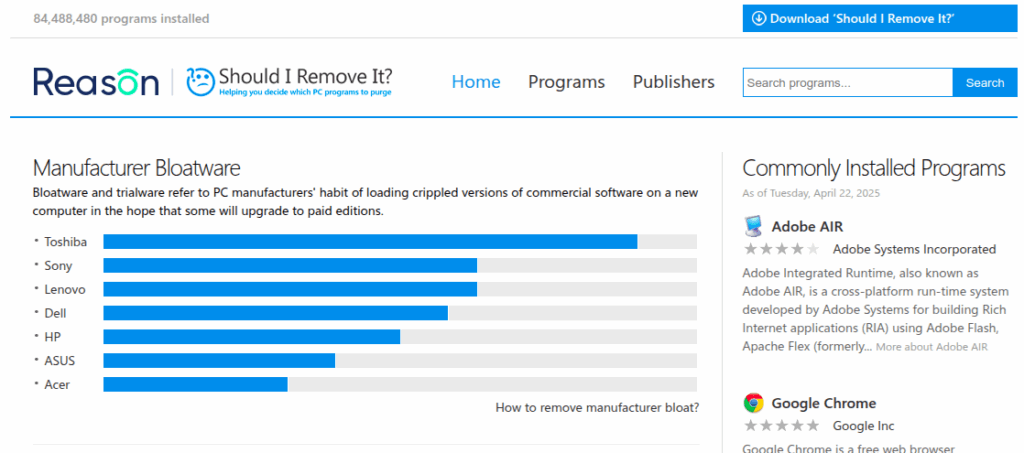Click the Dell bloatware progress bar
Image resolution: width=1024 pixels, height=453 pixels.
click(x=400, y=313)
